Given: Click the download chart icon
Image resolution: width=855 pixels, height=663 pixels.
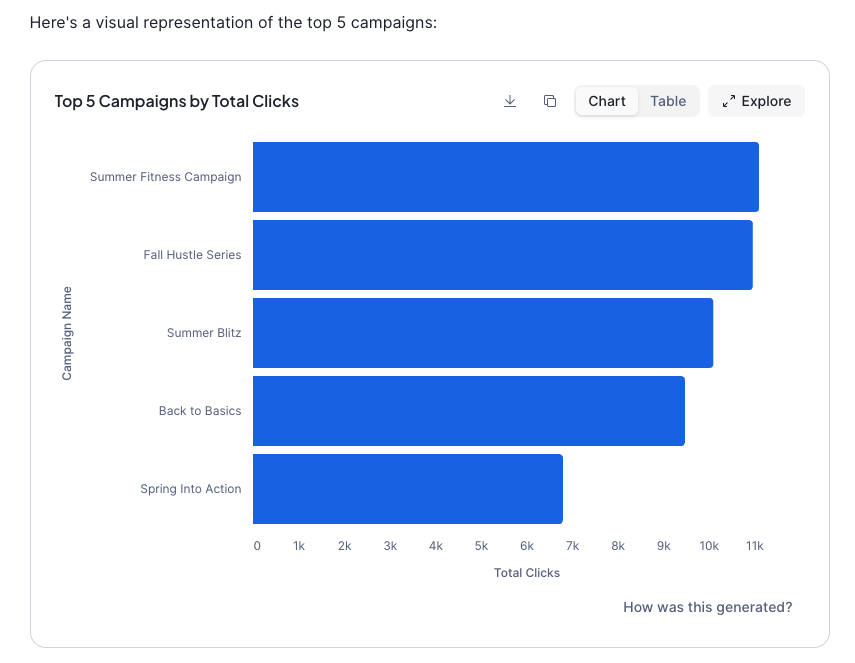Looking at the screenshot, I should coord(510,101).
